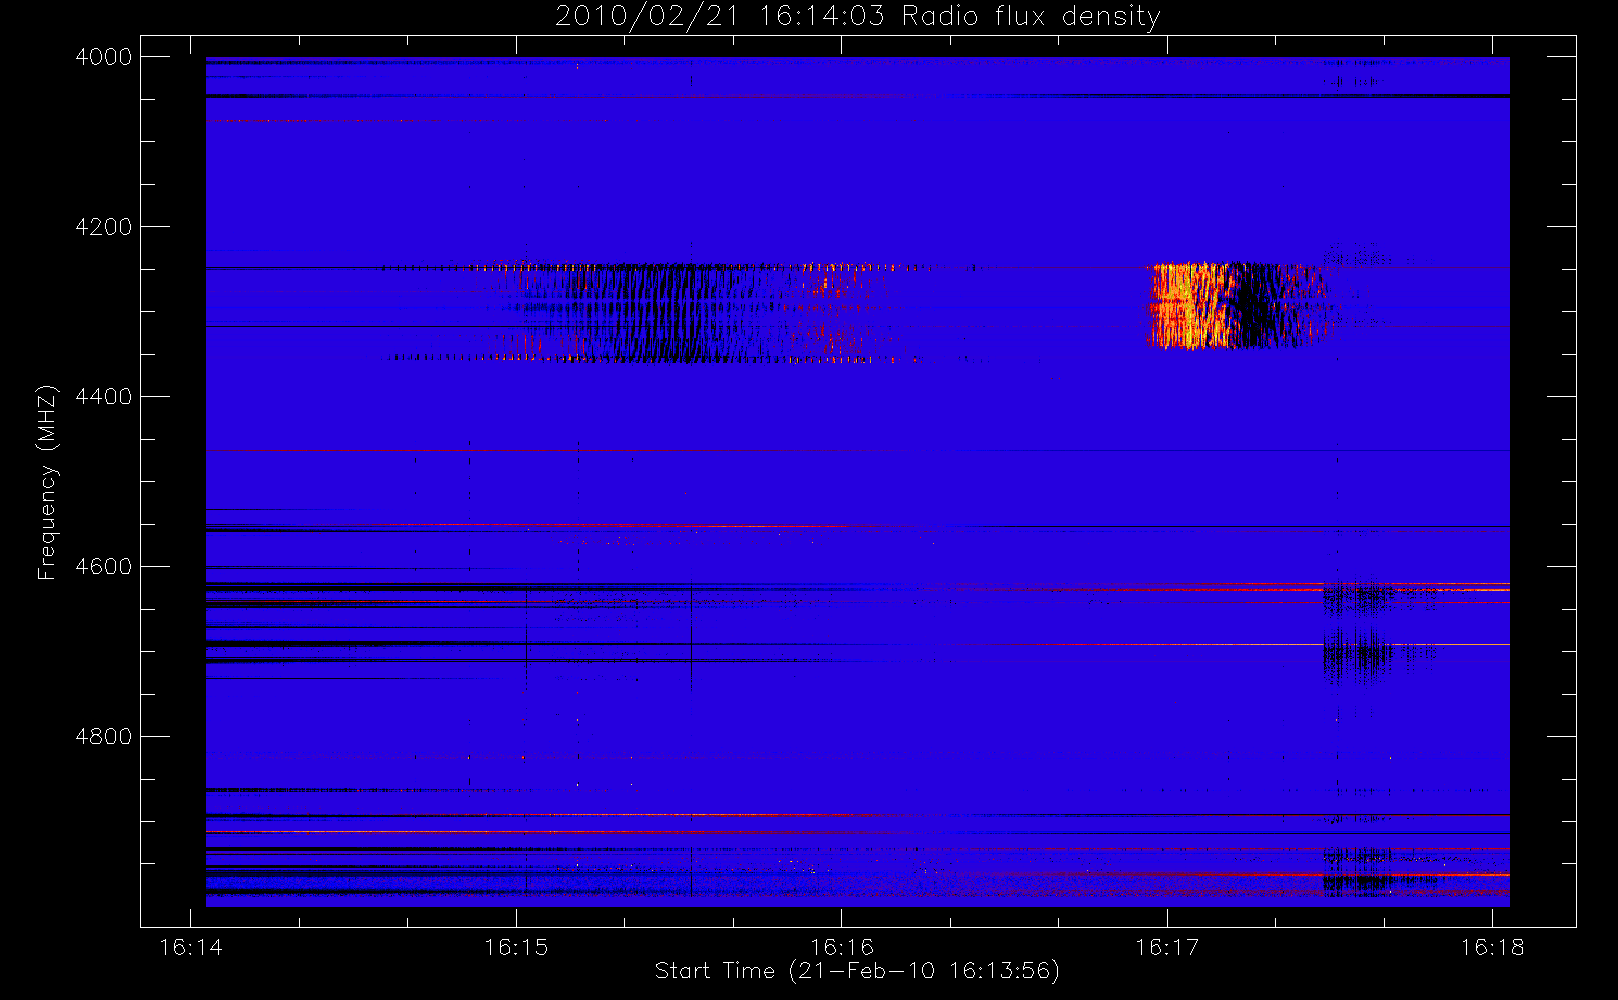1618x1000 pixels.
Task: Click the 4400 frequency tick label
Action: point(104,397)
